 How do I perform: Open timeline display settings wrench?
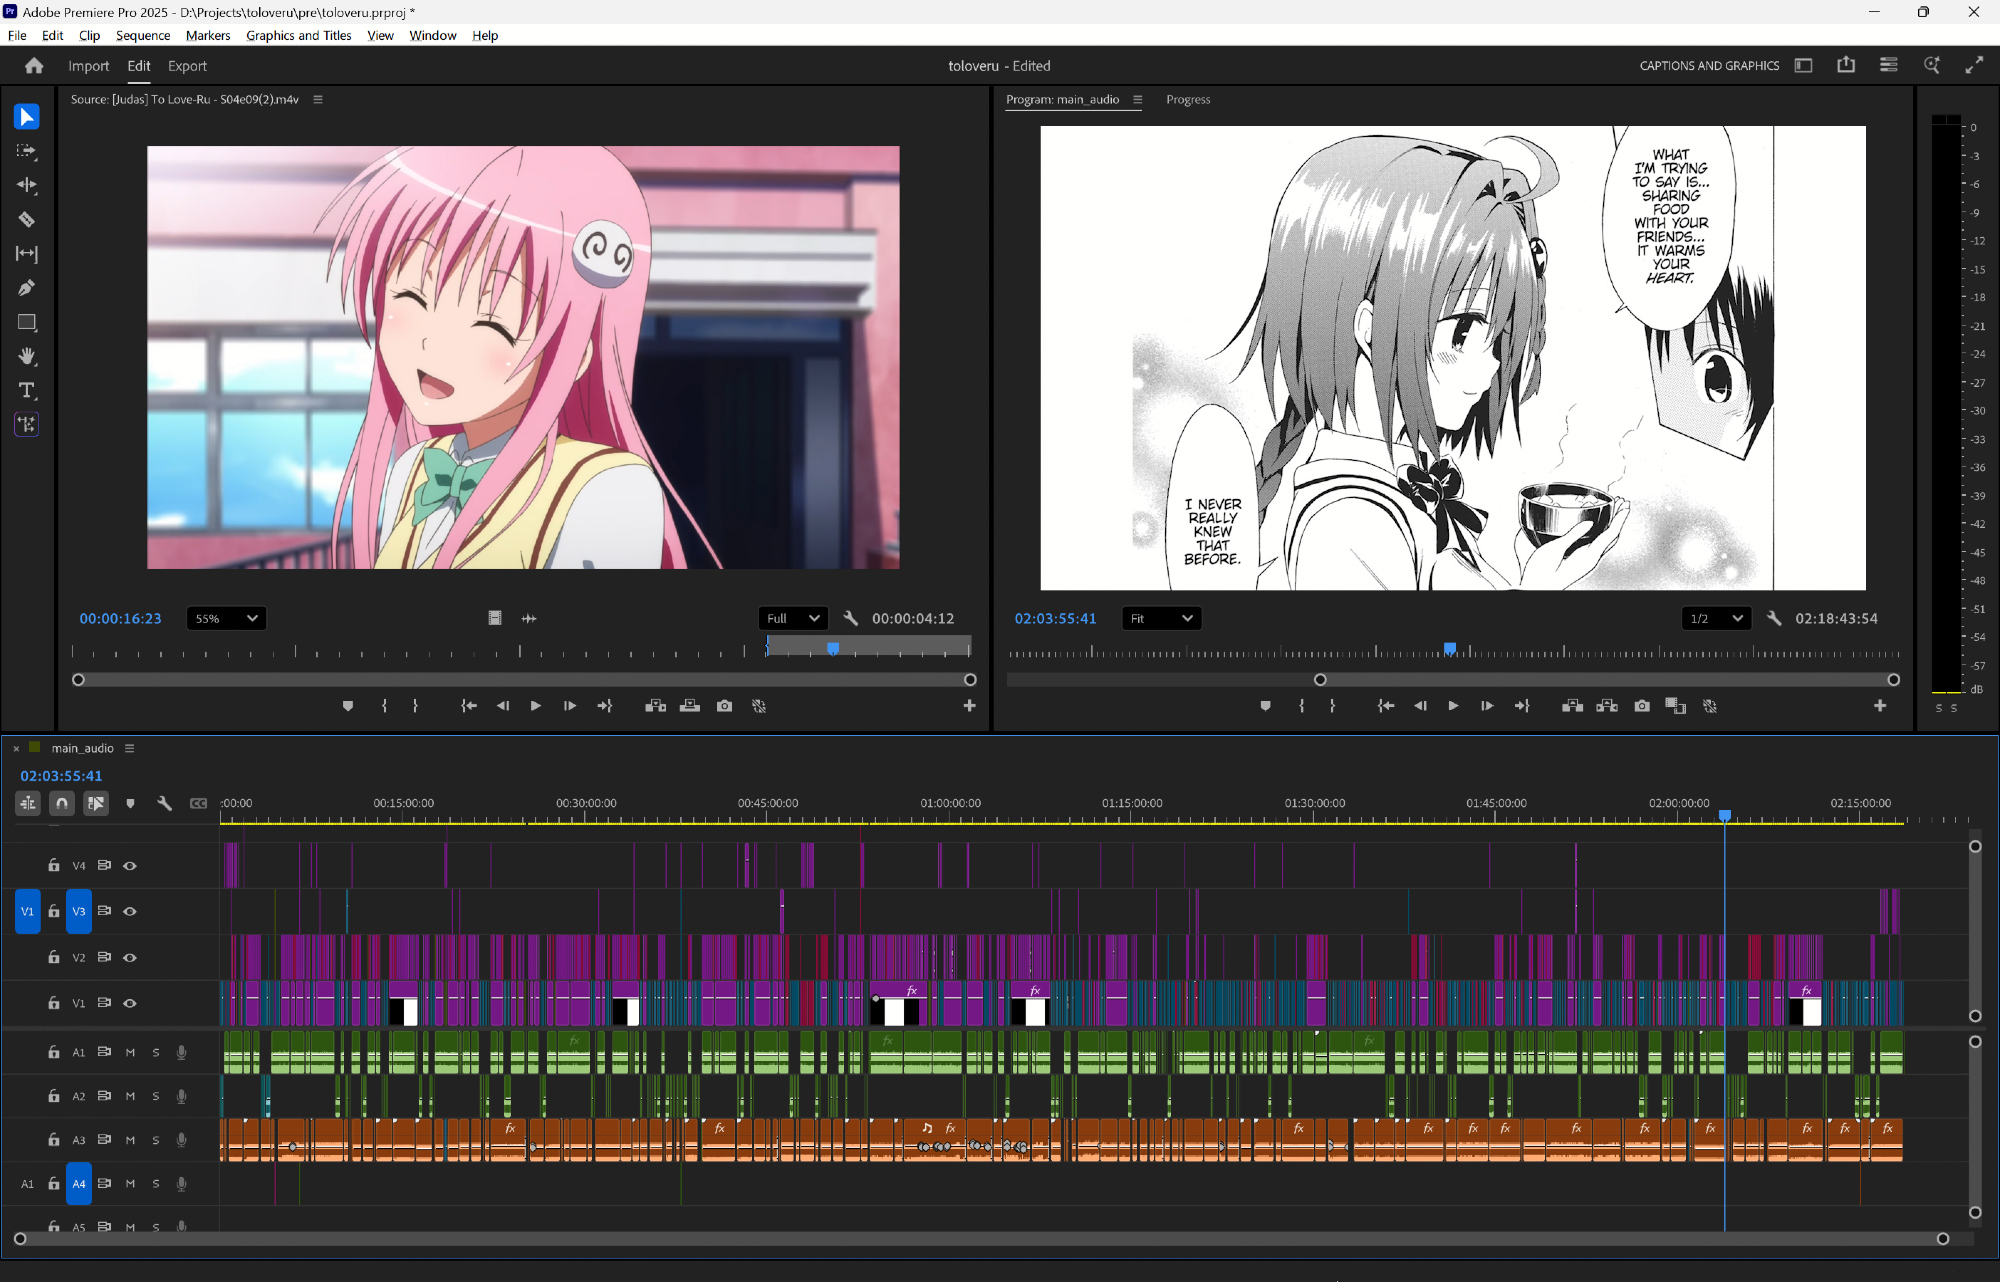click(x=165, y=803)
